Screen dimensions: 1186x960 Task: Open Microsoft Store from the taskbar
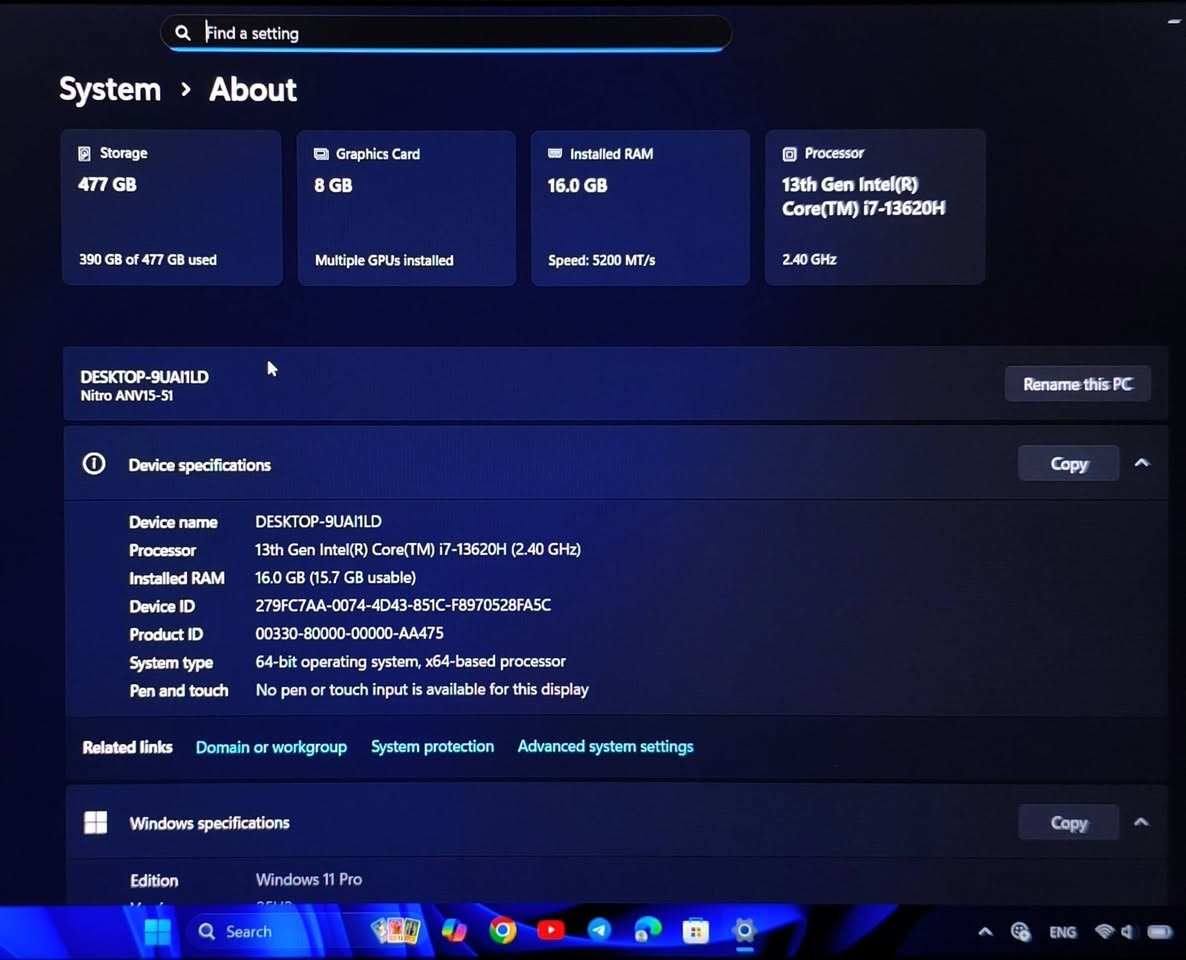click(696, 932)
